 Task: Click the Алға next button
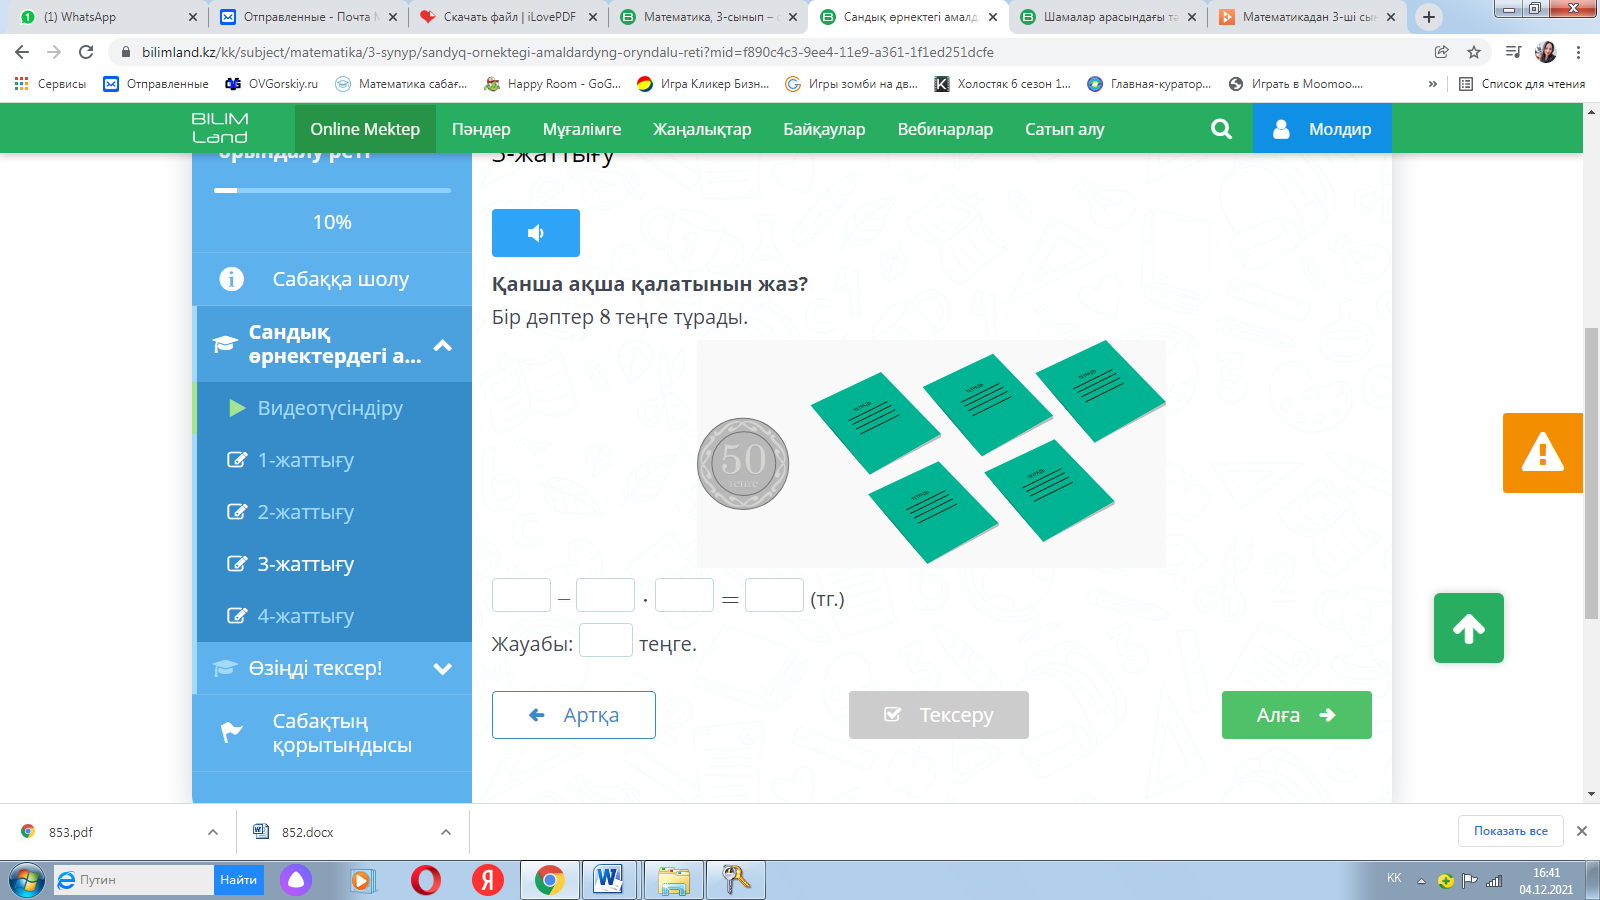pos(1297,715)
